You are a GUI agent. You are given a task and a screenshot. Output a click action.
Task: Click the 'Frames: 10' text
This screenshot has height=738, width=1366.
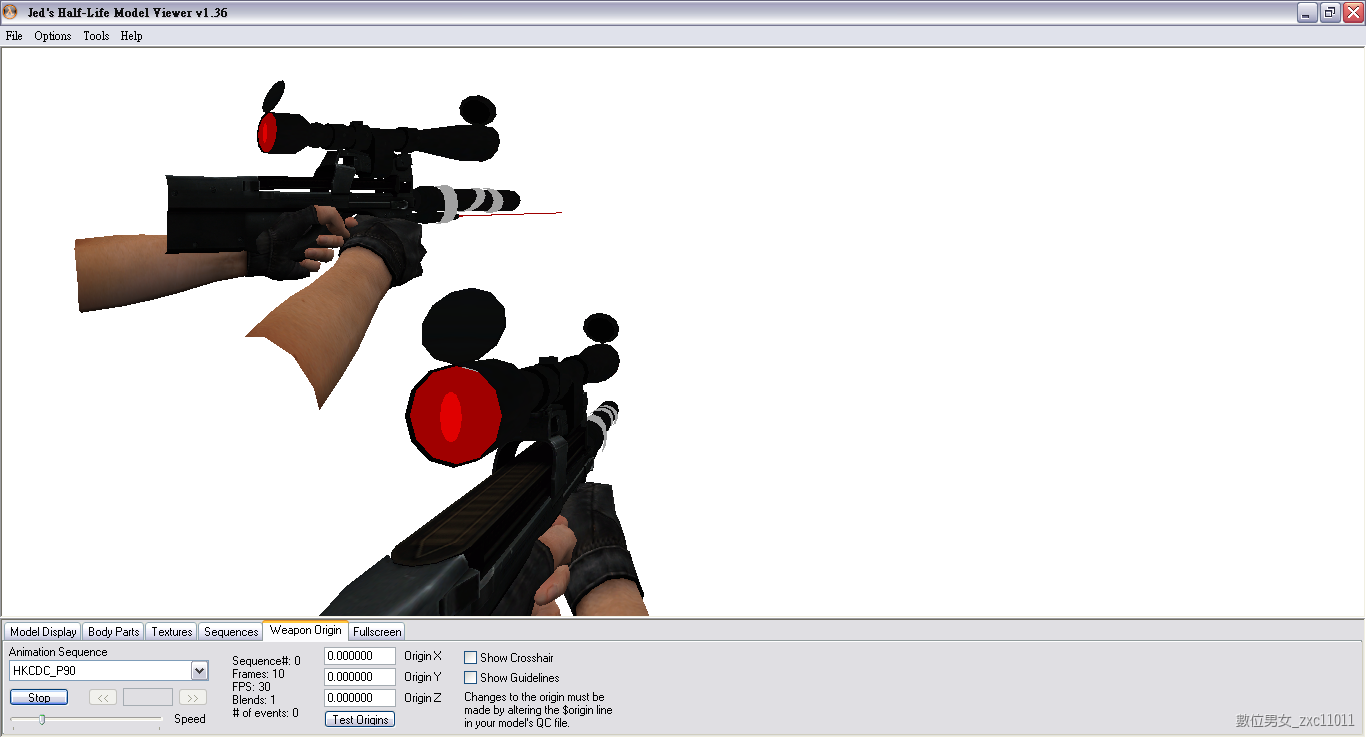pos(258,674)
